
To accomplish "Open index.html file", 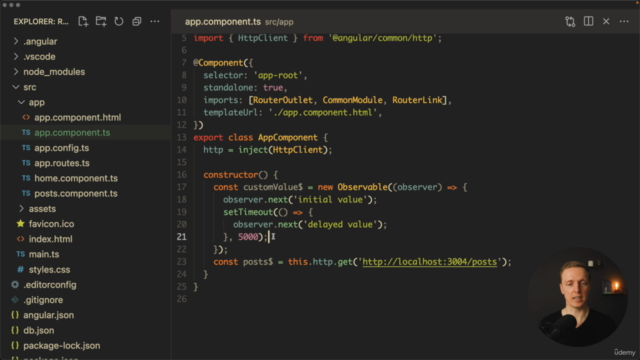I will pyautogui.click(x=50, y=239).
